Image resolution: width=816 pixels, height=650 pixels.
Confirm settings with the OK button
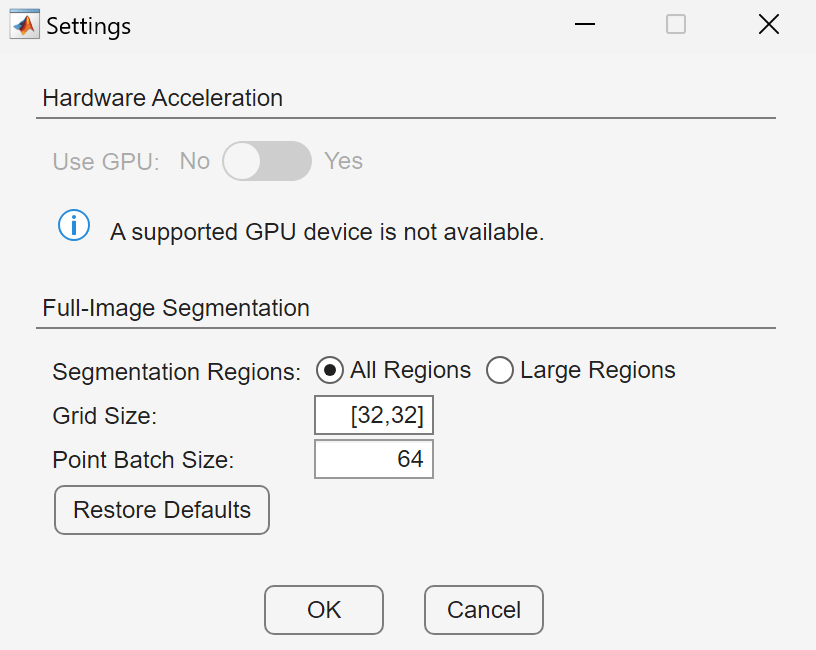tap(324, 610)
